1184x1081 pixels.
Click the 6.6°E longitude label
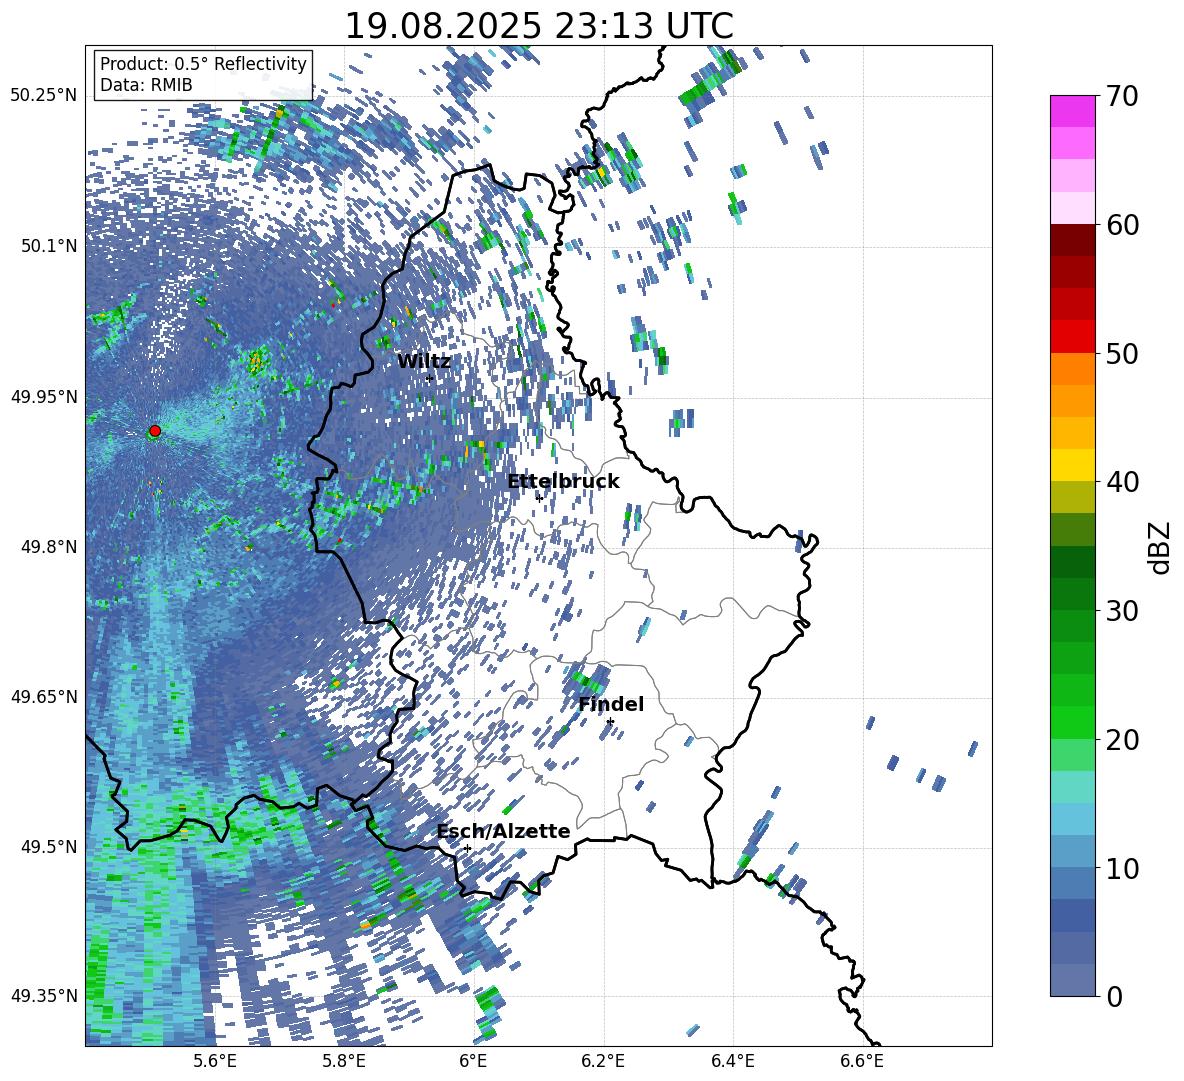pyautogui.click(x=862, y=1061)
